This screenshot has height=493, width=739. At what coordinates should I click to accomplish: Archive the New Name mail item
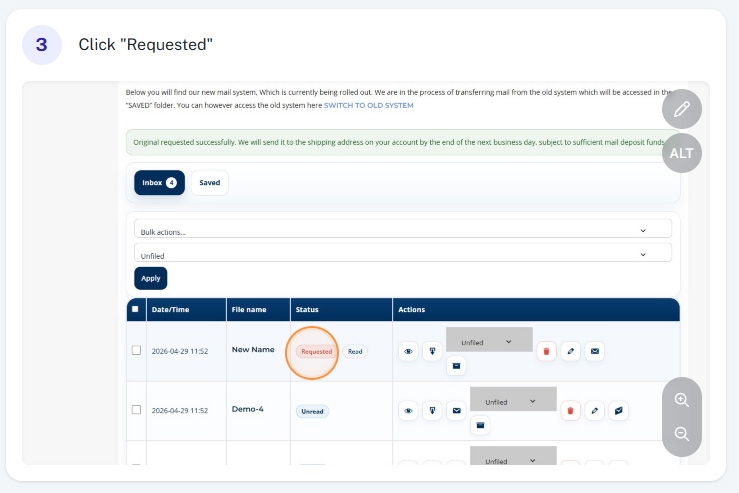(x=456, y=366)
